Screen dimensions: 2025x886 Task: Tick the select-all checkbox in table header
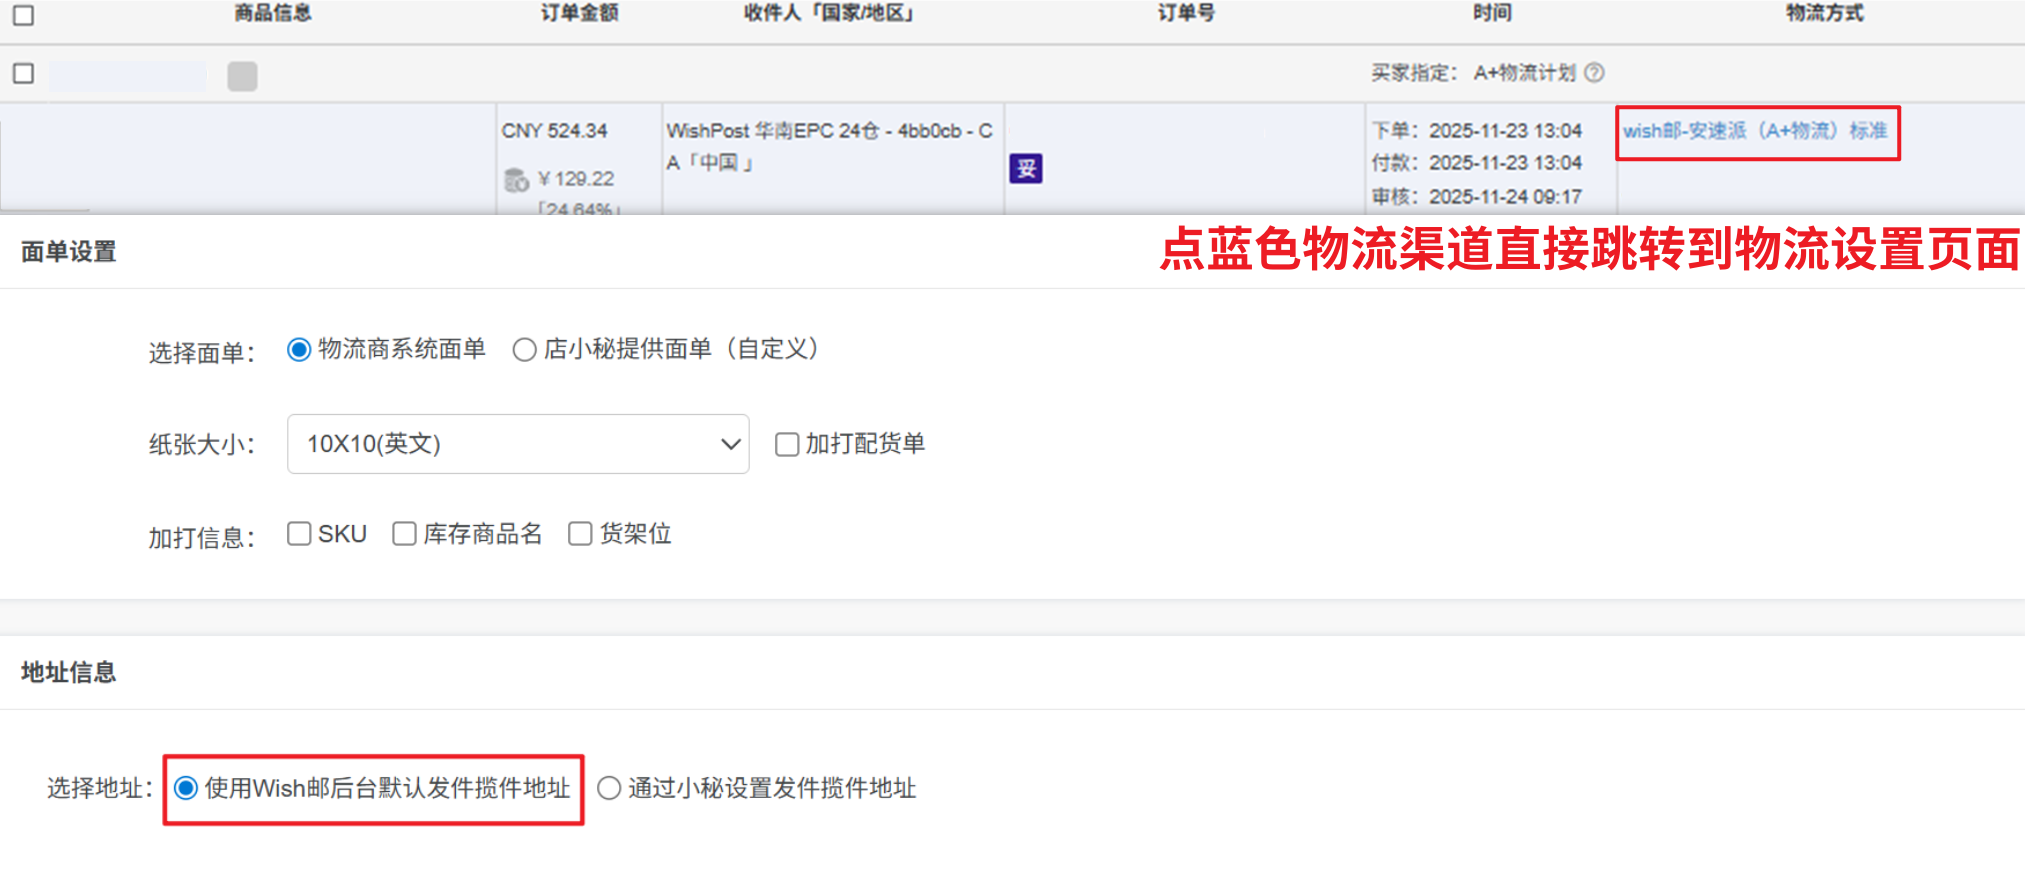click(23, 15)
